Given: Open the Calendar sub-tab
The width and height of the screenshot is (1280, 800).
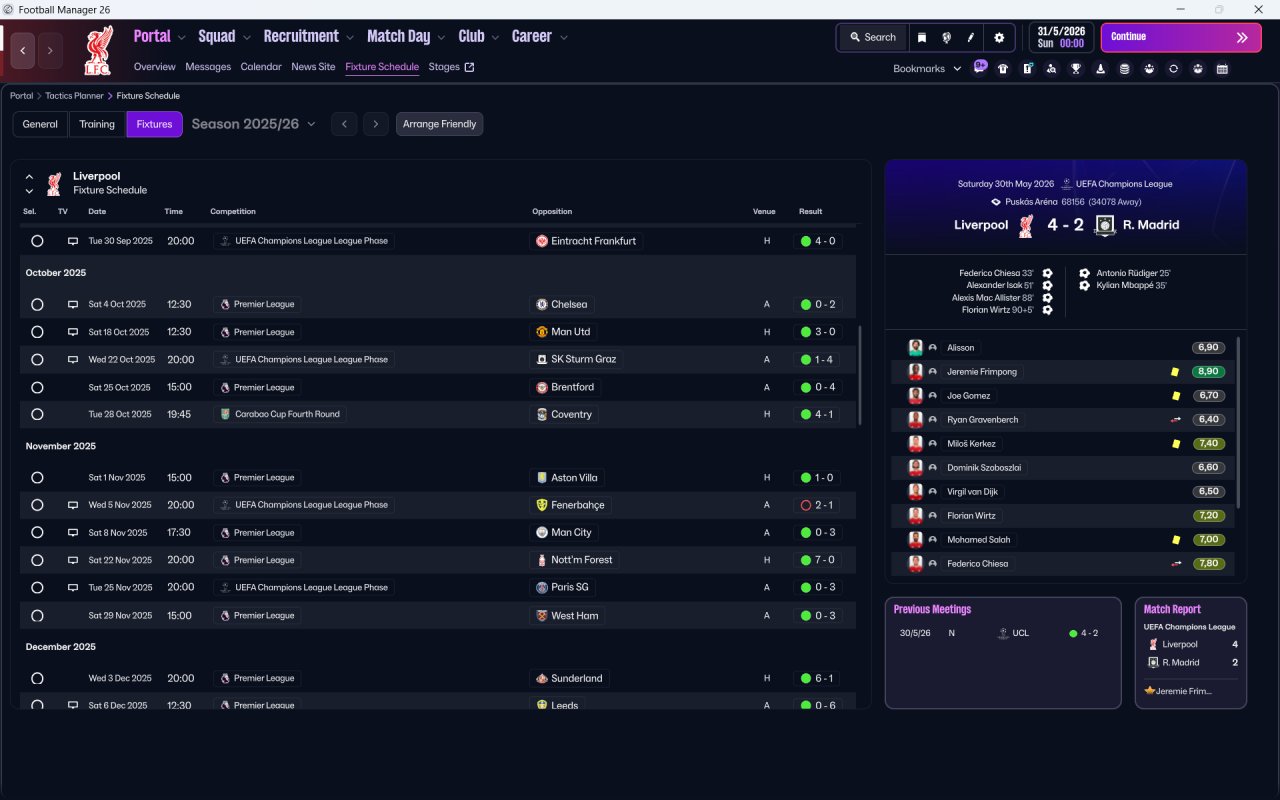Looking at the screenshot, I should click(x=261, y=67).
